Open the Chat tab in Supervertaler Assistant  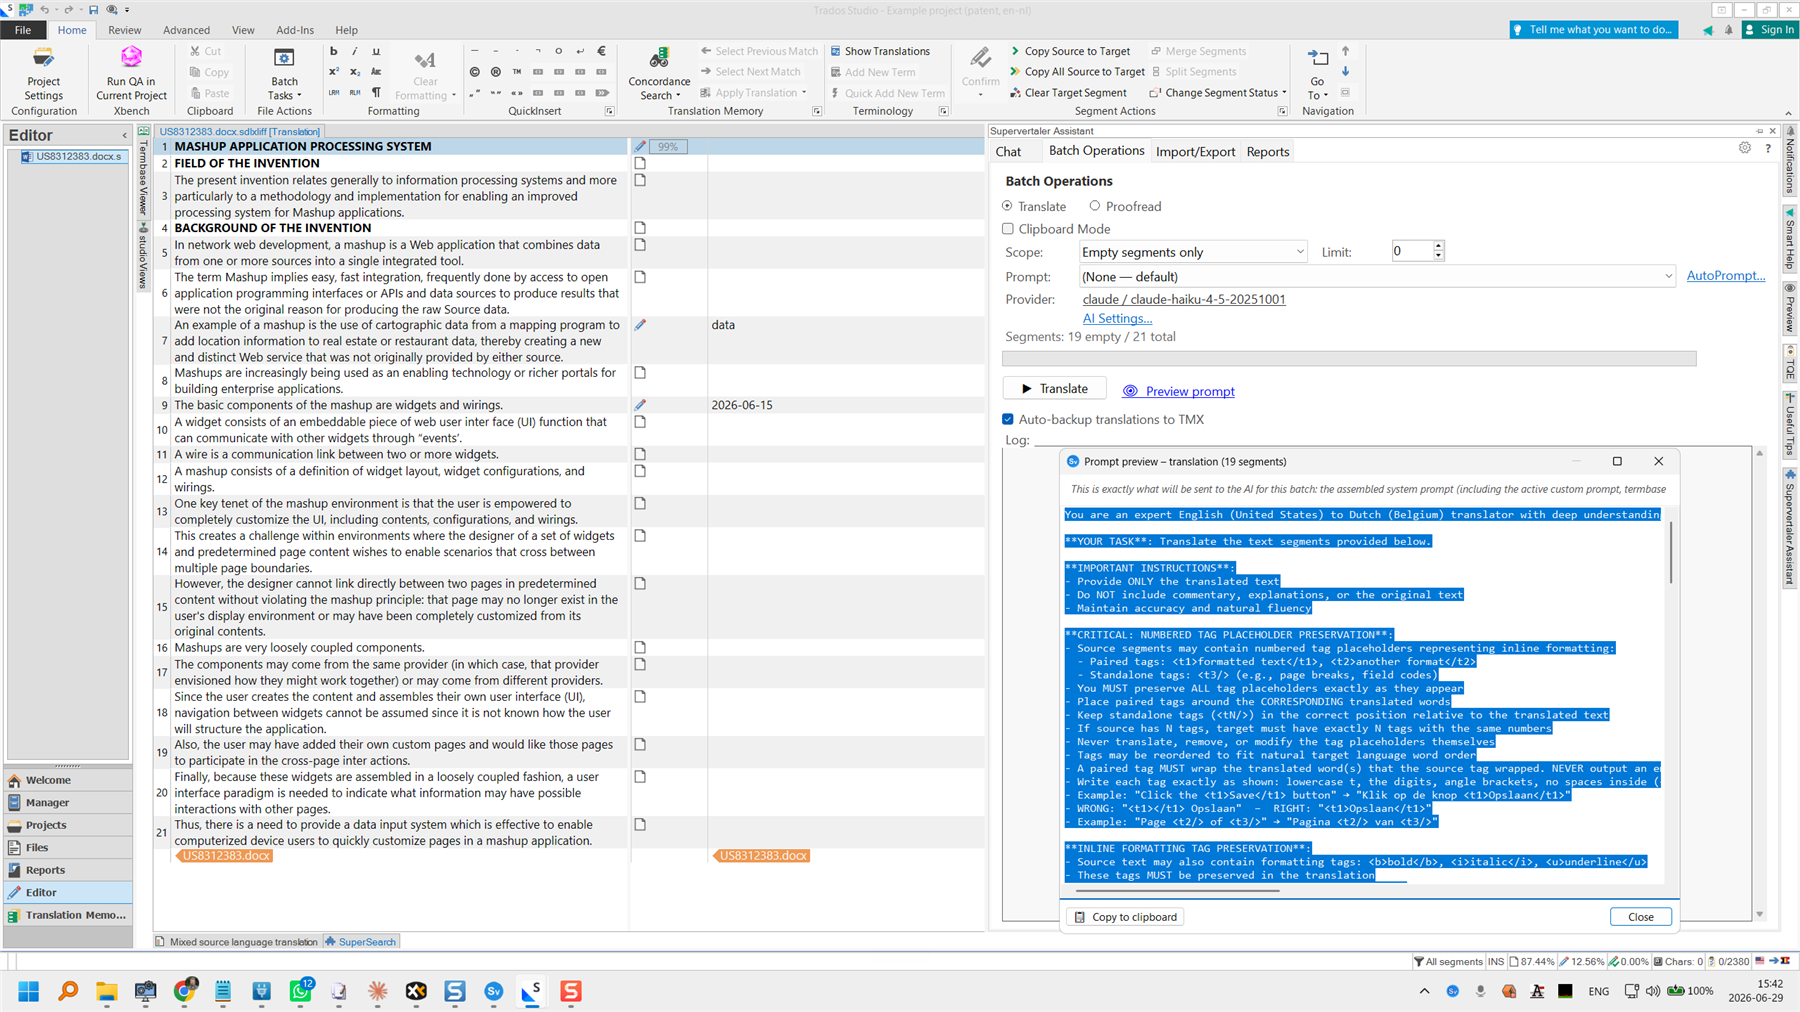tap(1008, 152)
